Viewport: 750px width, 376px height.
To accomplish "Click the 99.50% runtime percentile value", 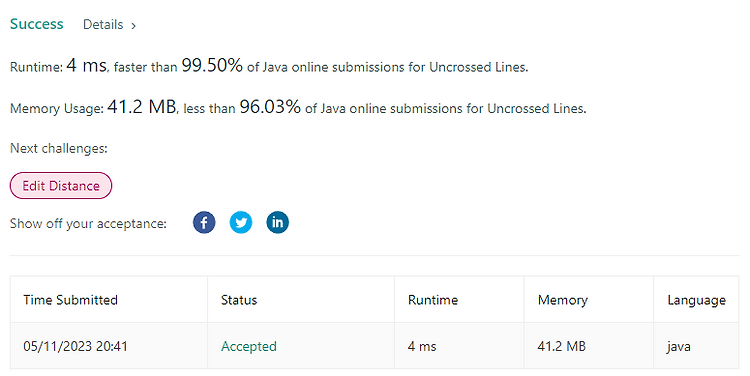I will [x=212, y=65].
